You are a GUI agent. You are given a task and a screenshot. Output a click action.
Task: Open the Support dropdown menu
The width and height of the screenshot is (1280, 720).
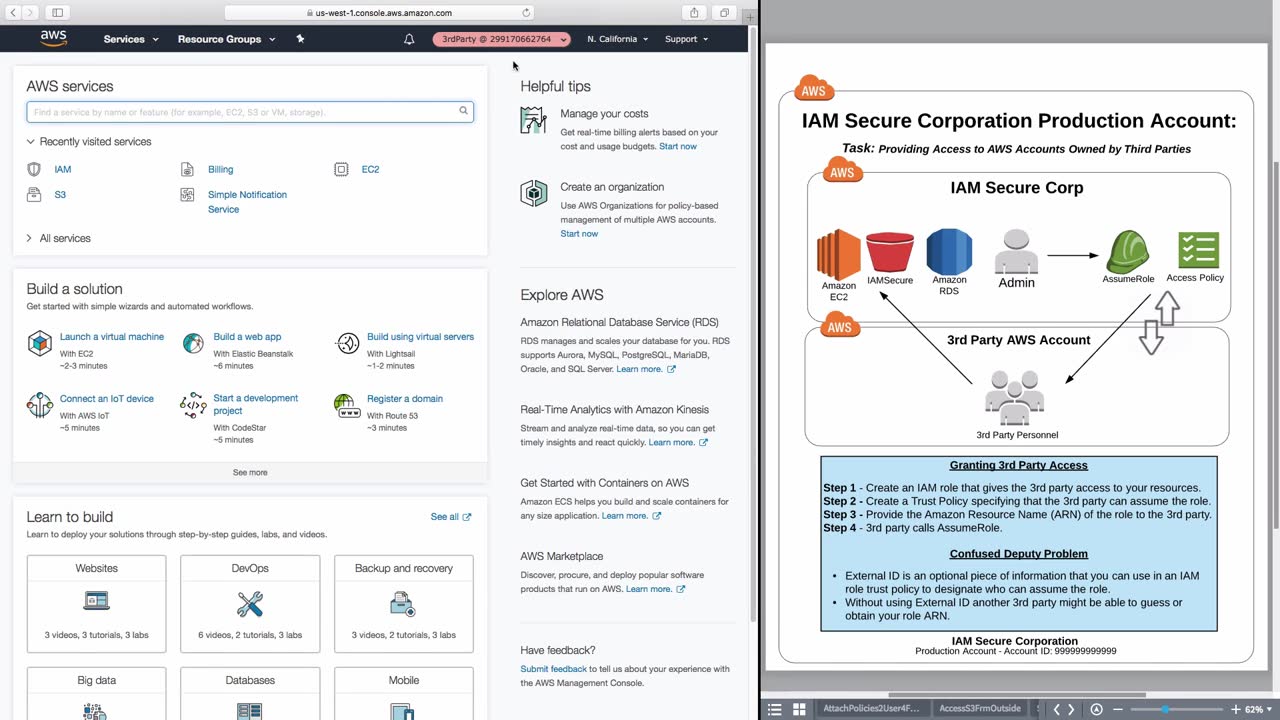click(686, 39)
